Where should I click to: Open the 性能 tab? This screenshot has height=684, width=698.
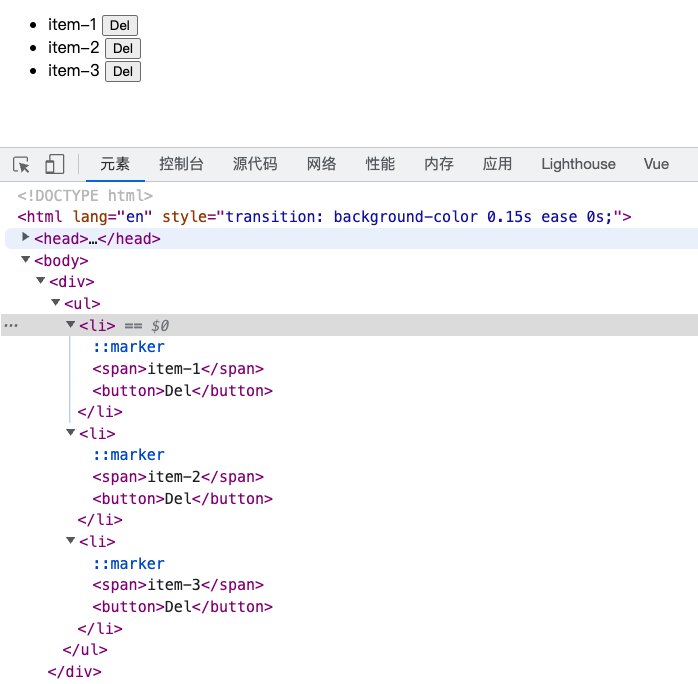click(x=380, y=164)
